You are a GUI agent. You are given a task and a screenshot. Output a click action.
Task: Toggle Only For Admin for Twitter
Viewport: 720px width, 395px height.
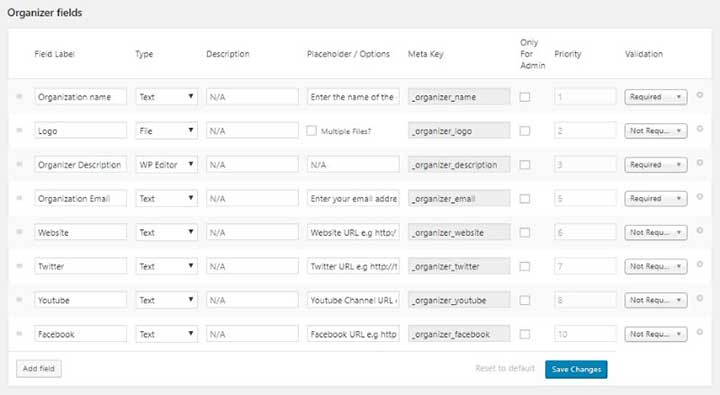[x=525, y=266]
